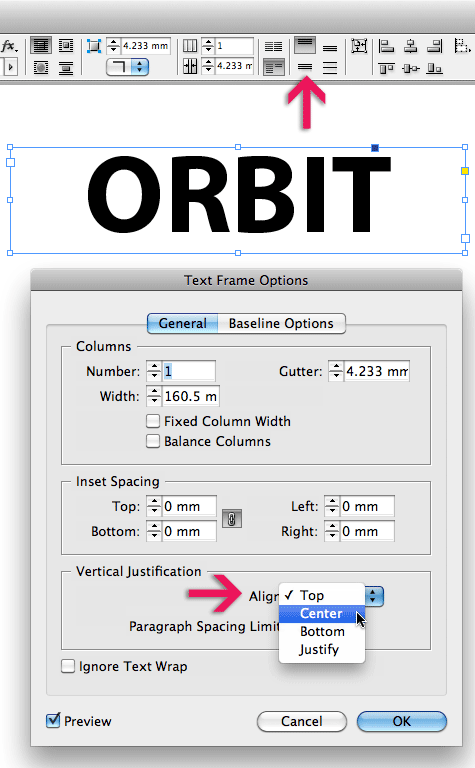Image resolution: width=475 pixels, height=768 pixels.
Task: Open the corner shape dropdown in toolbar
Action: tap(127, 67)
